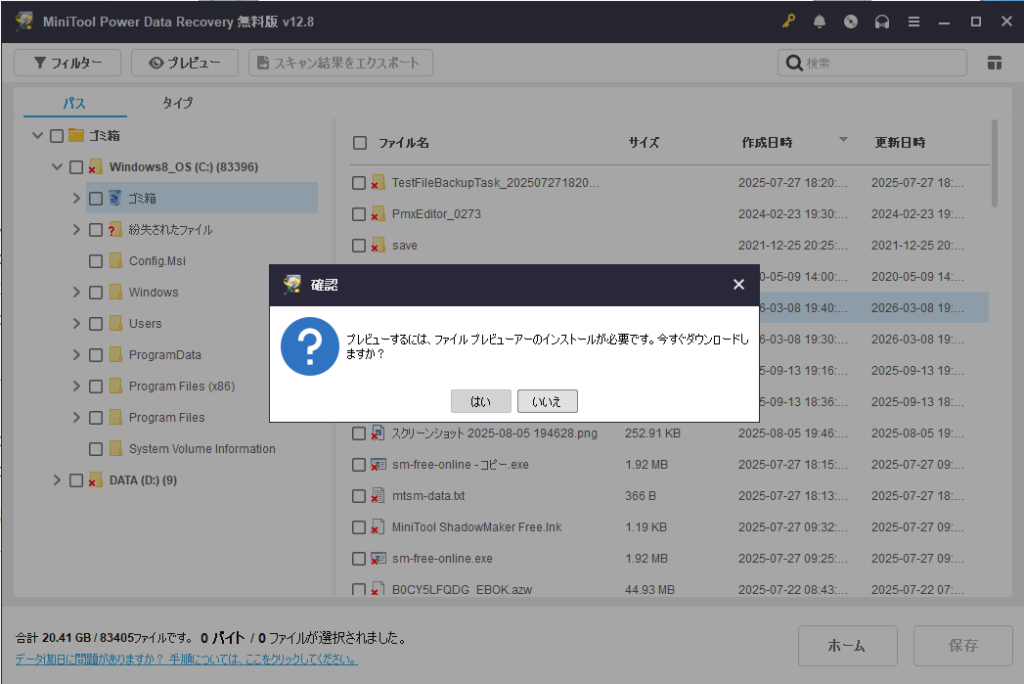The width and height of the screenshot is (1024, 684).
Task: Collapse the Windows8_OS (C:) node
Action: 57,167
